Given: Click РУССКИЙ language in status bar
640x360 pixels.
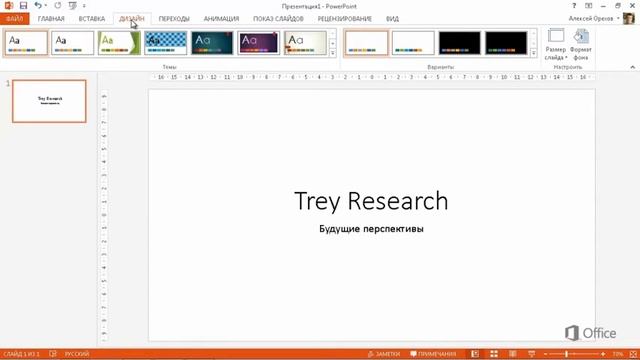Looking at the screenshot, I should [x=77, y=354].
